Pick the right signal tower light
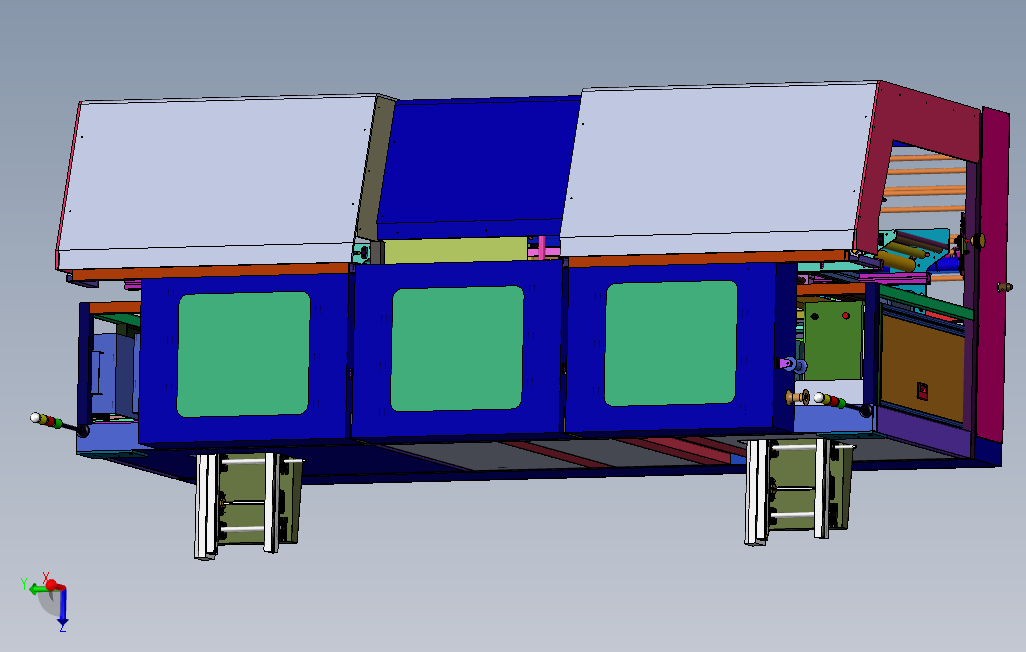The image size is (1026, 652). 844,404
